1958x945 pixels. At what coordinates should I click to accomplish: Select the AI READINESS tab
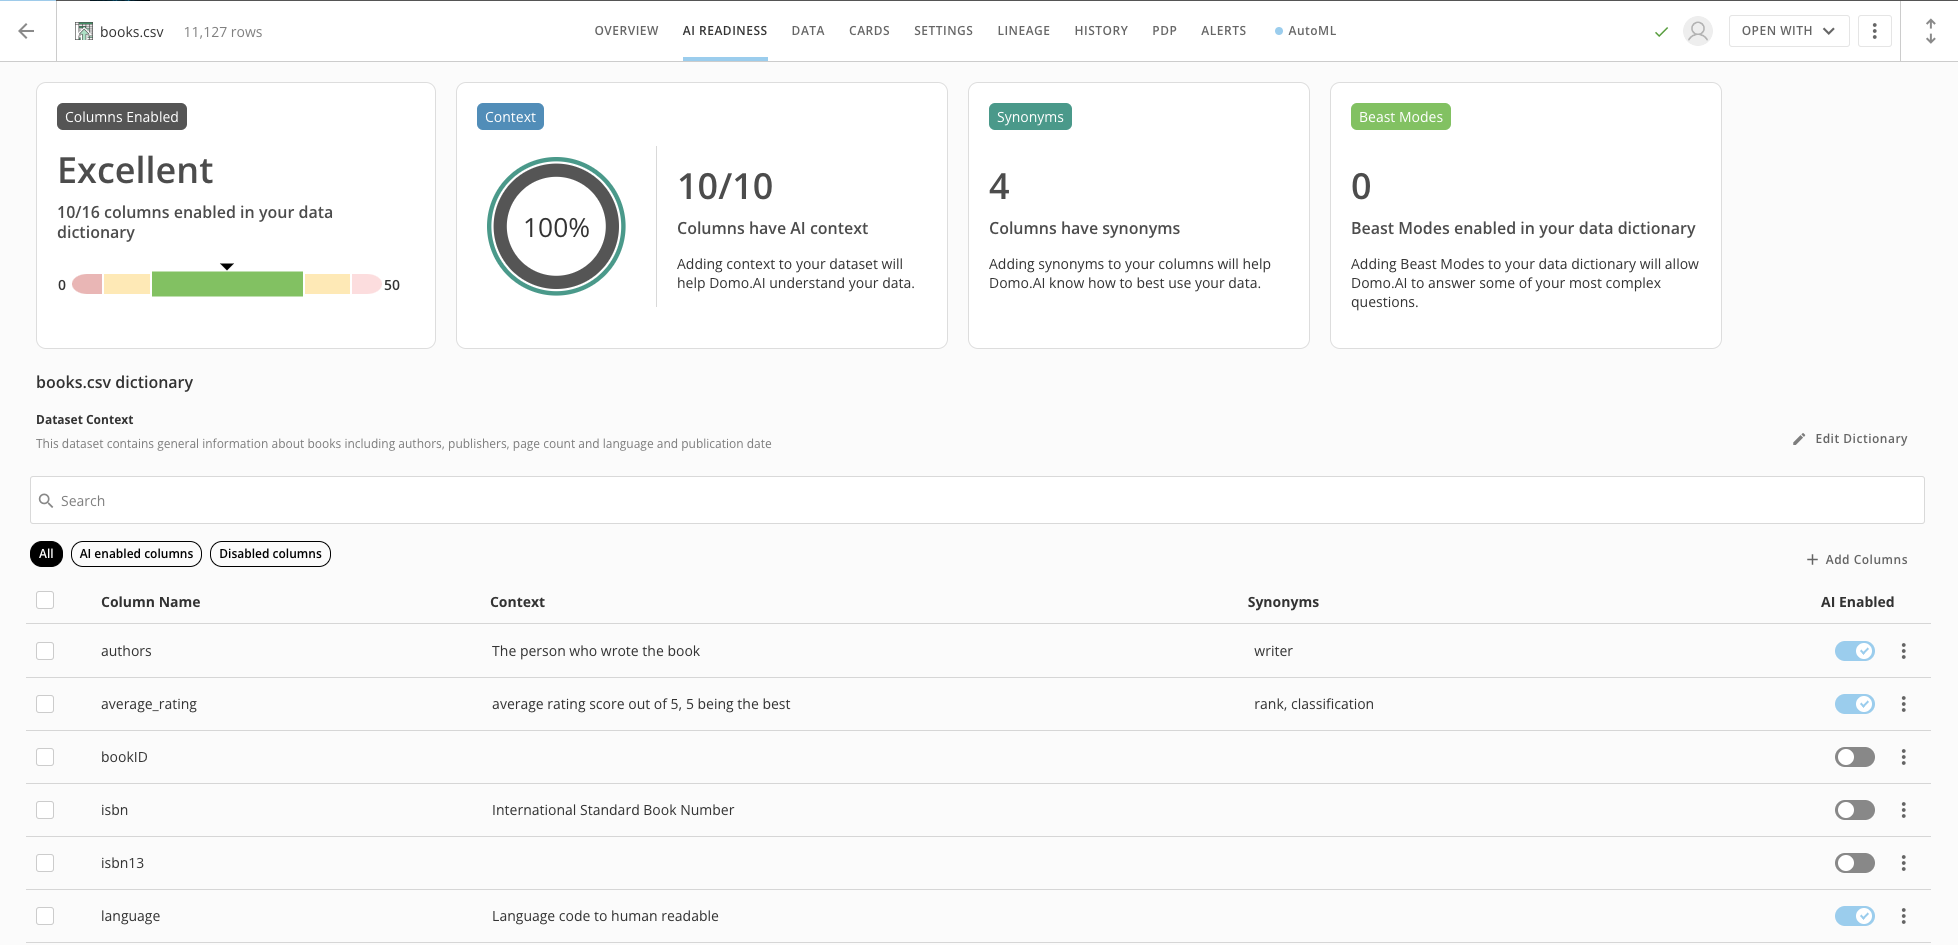click(x=725, y=31)
